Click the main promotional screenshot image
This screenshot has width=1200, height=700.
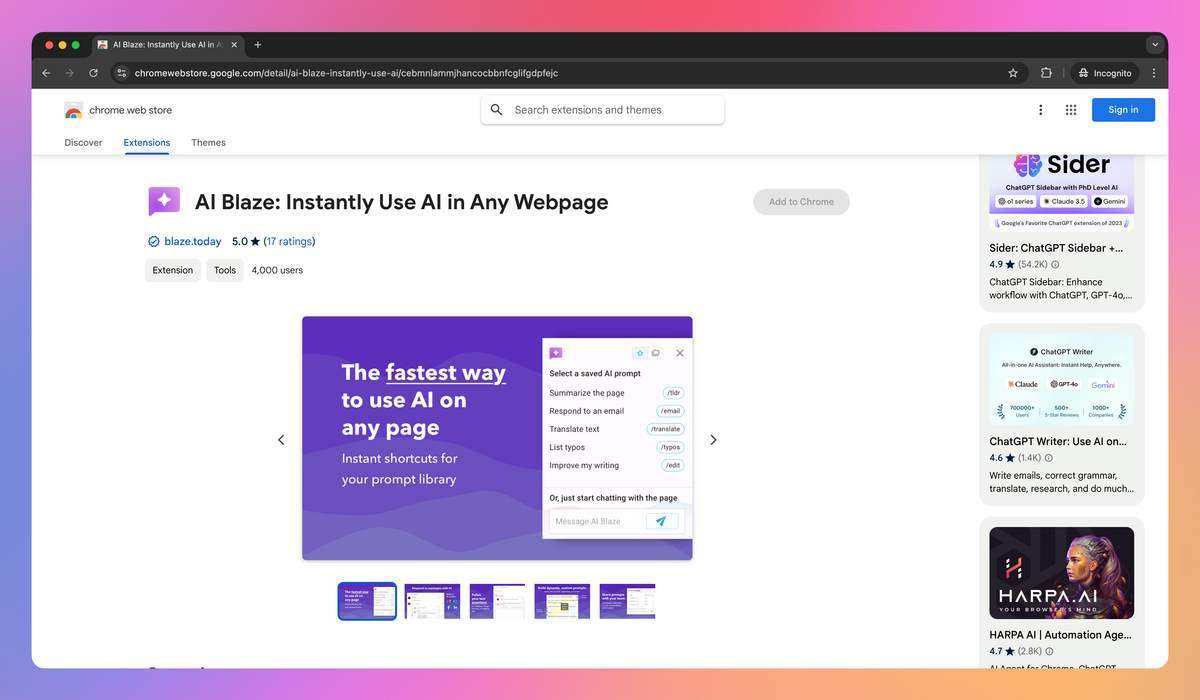click(x=497, y=438)
